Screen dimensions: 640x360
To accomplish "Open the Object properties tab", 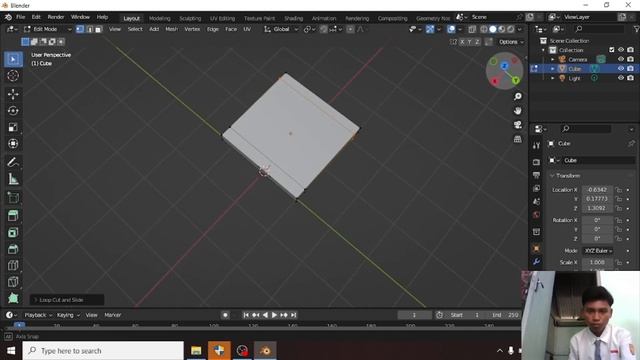I will (536, 248).
